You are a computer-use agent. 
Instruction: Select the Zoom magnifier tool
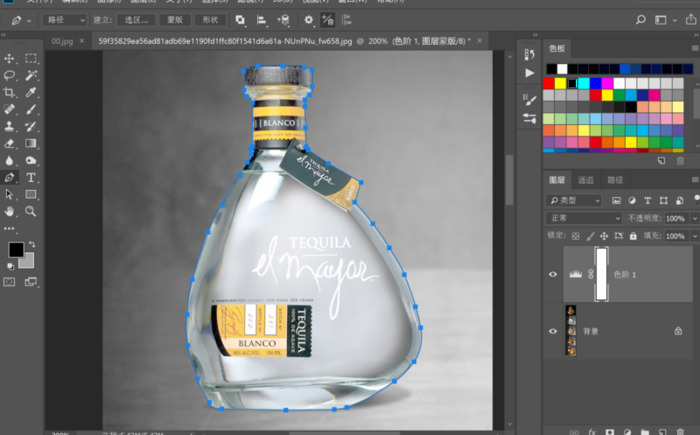tap(31, 211)
